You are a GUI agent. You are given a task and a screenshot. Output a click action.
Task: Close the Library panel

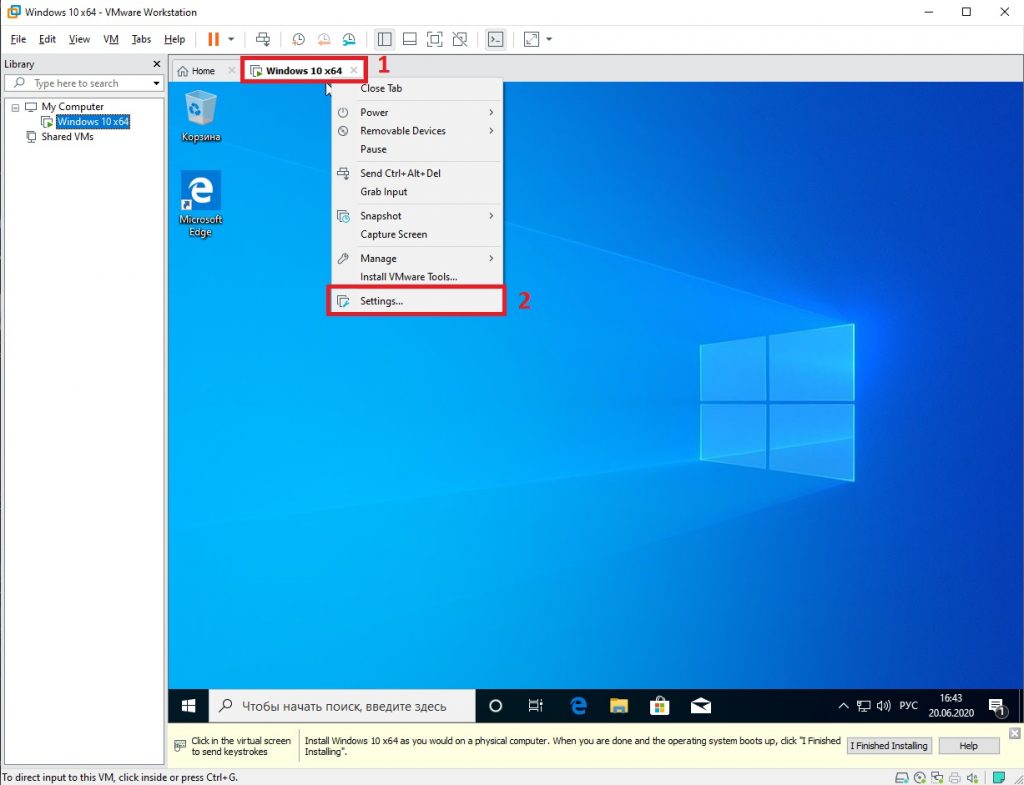156,64
